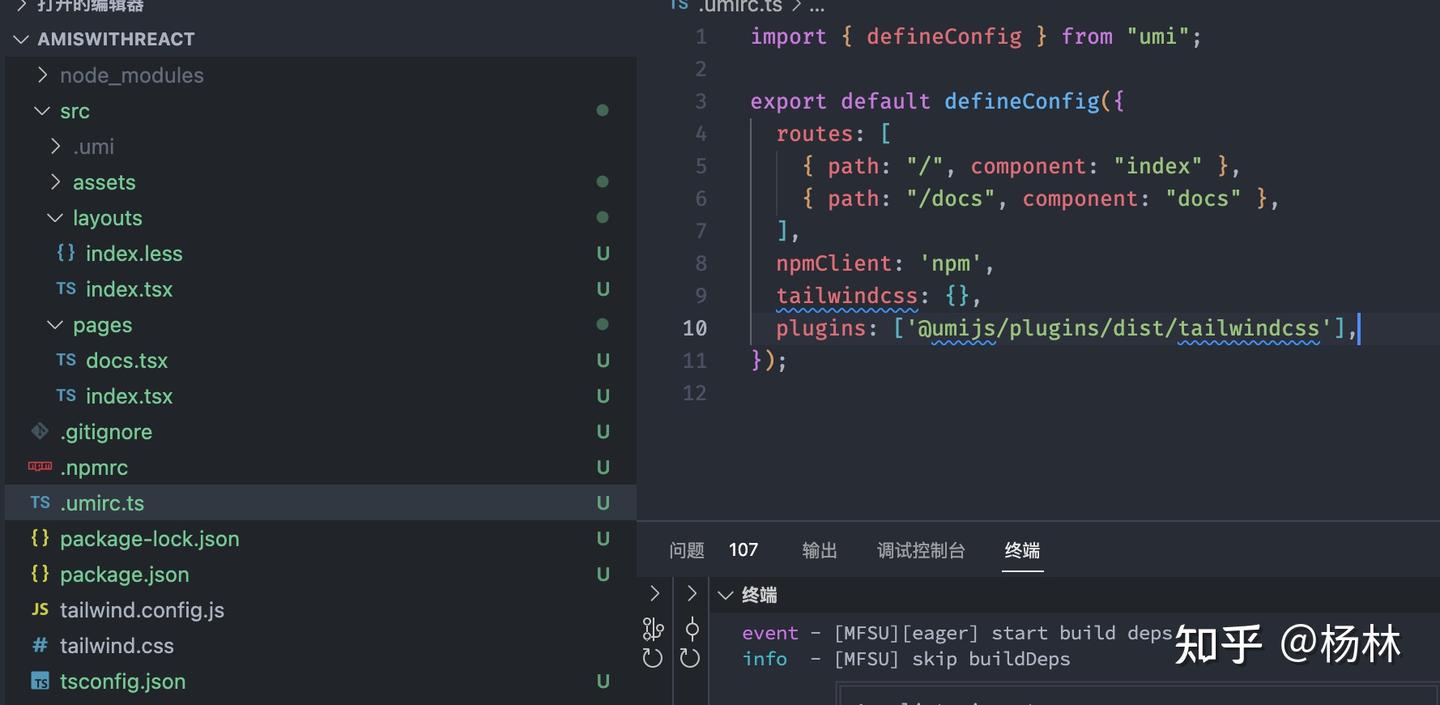This screenshot has width=1440, height=705.
Task: Switch to the 输出 panel tab
Action: tap(819, 550)
